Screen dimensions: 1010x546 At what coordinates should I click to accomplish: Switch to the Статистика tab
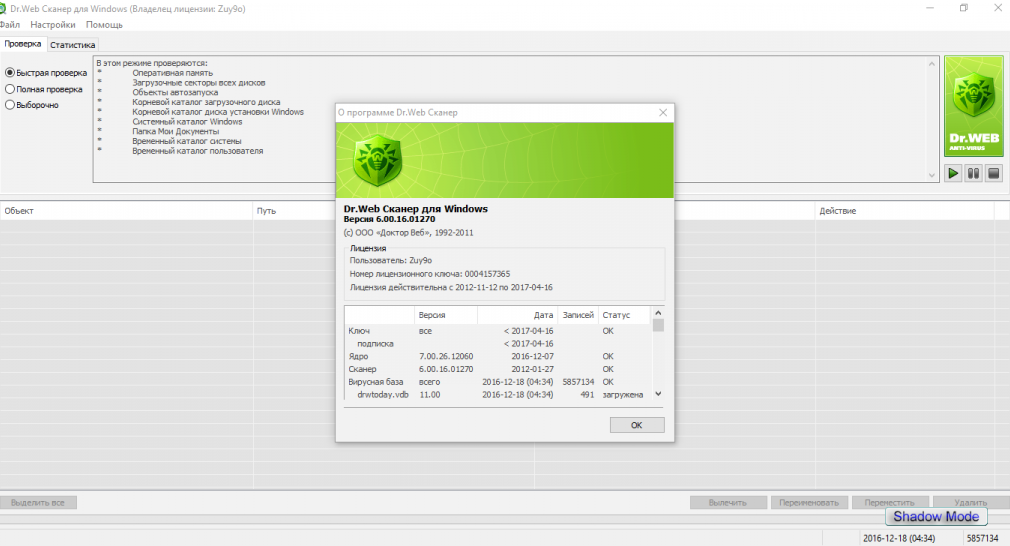[73, 45]
